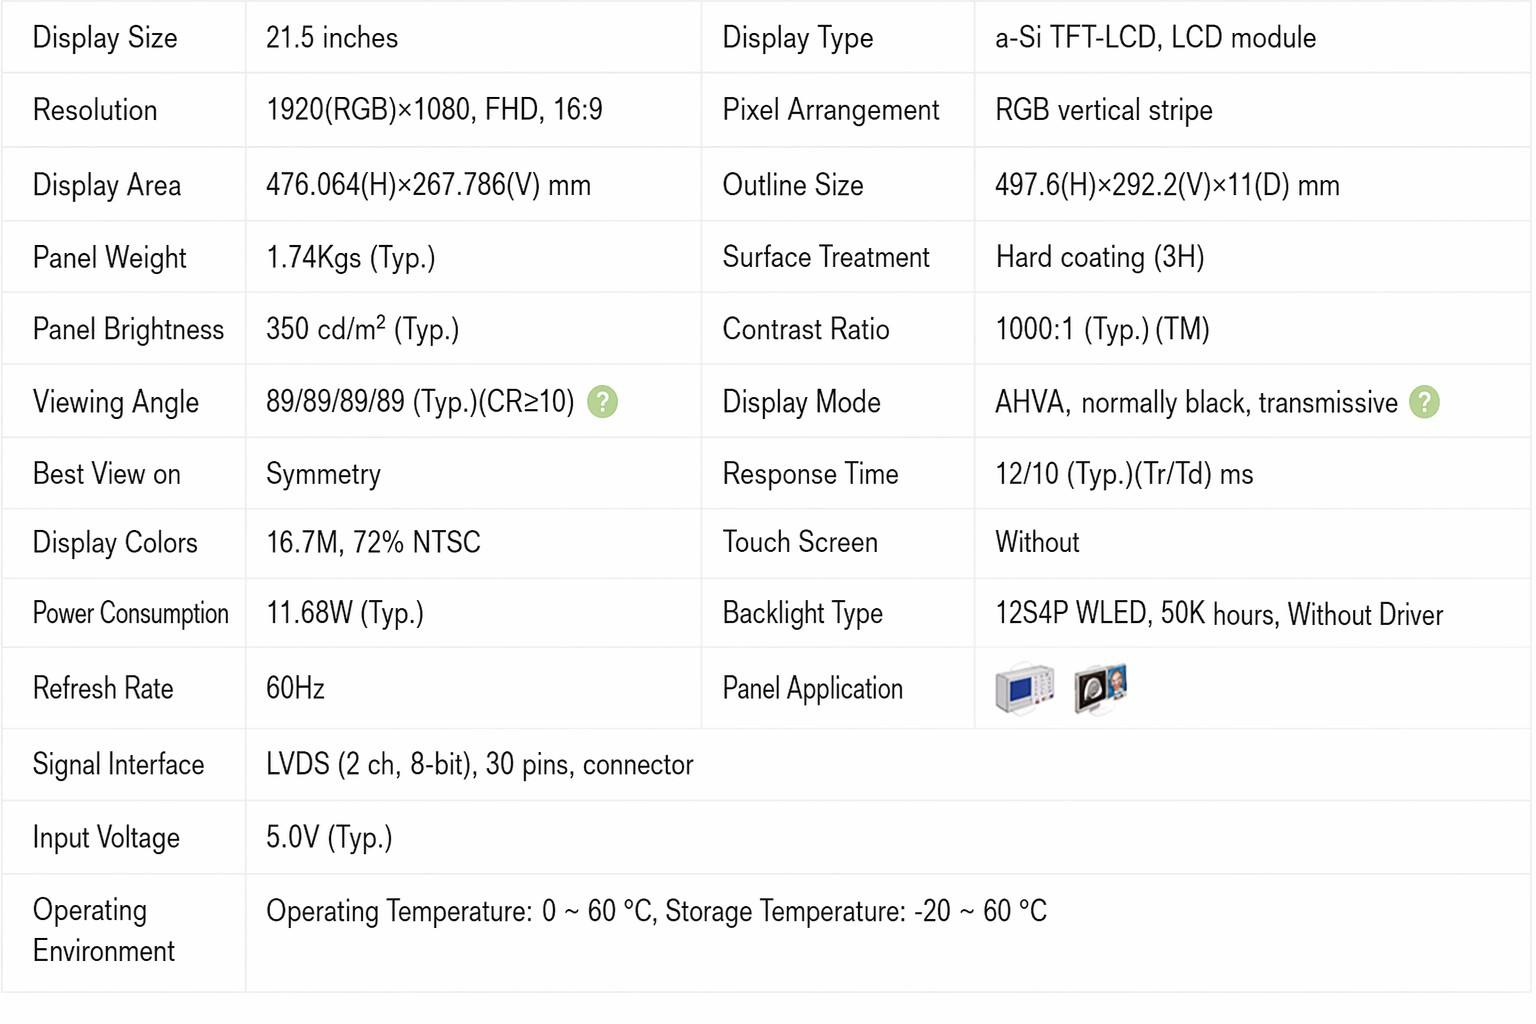1536x1024 pixels.
Task: Open the industrial instrument panel application icon
Action: pos(1025,688)
